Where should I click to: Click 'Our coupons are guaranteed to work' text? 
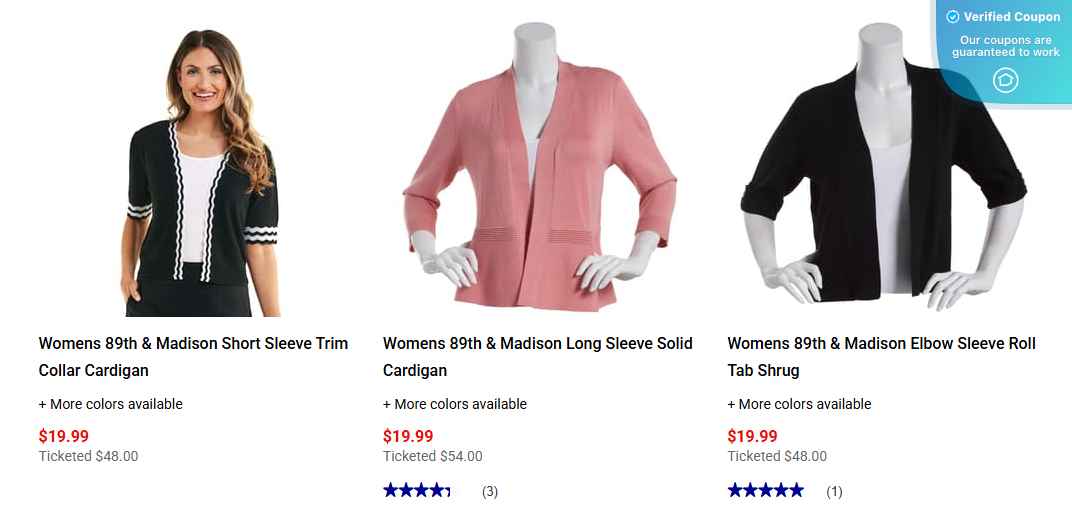click(1006, 46)
